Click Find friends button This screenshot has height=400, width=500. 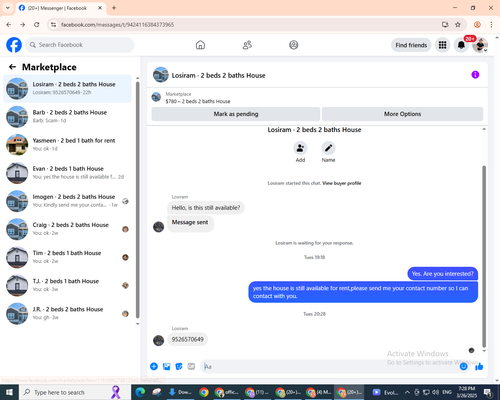click(x=411, y=45)
